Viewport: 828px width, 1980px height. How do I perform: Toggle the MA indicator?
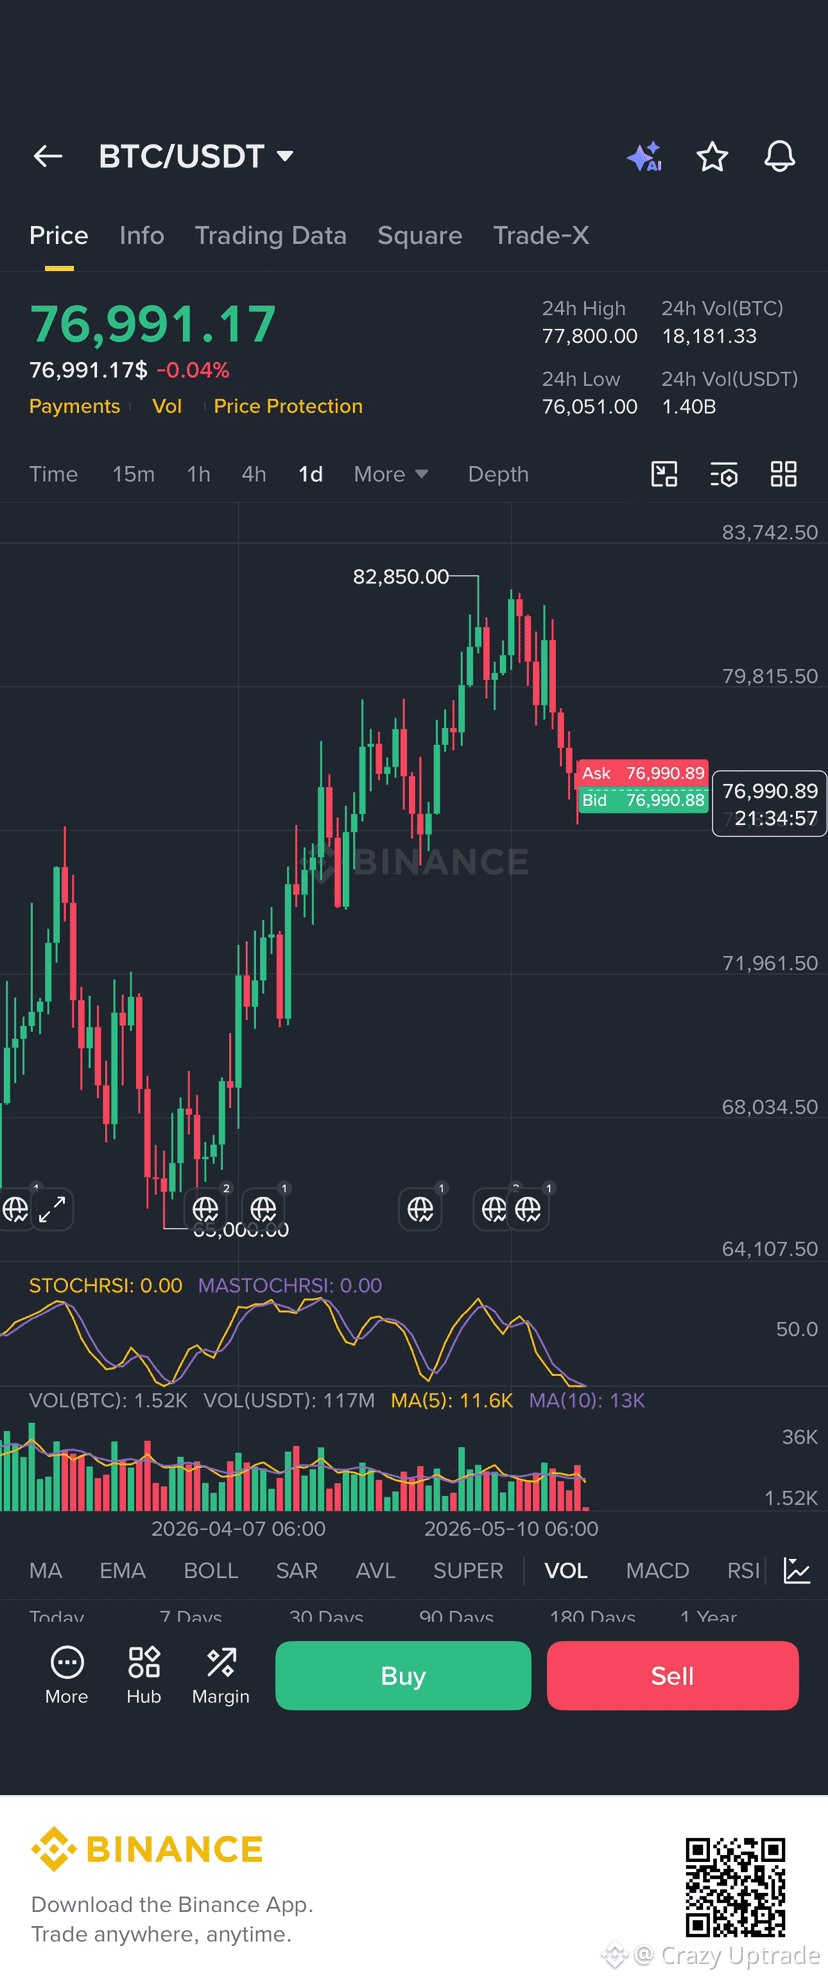(x=46, y=1570)
